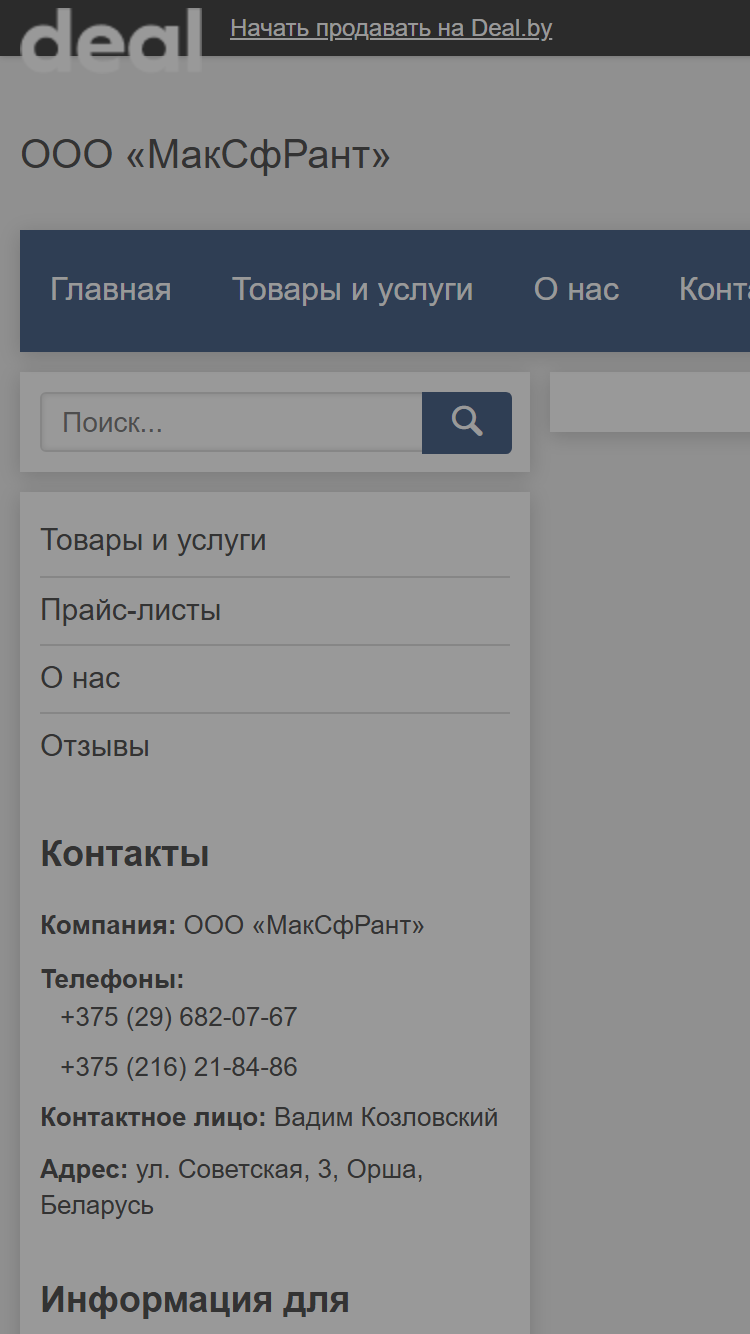
Task: Open the Главная navigation tab
Action: tap(111, 290)
